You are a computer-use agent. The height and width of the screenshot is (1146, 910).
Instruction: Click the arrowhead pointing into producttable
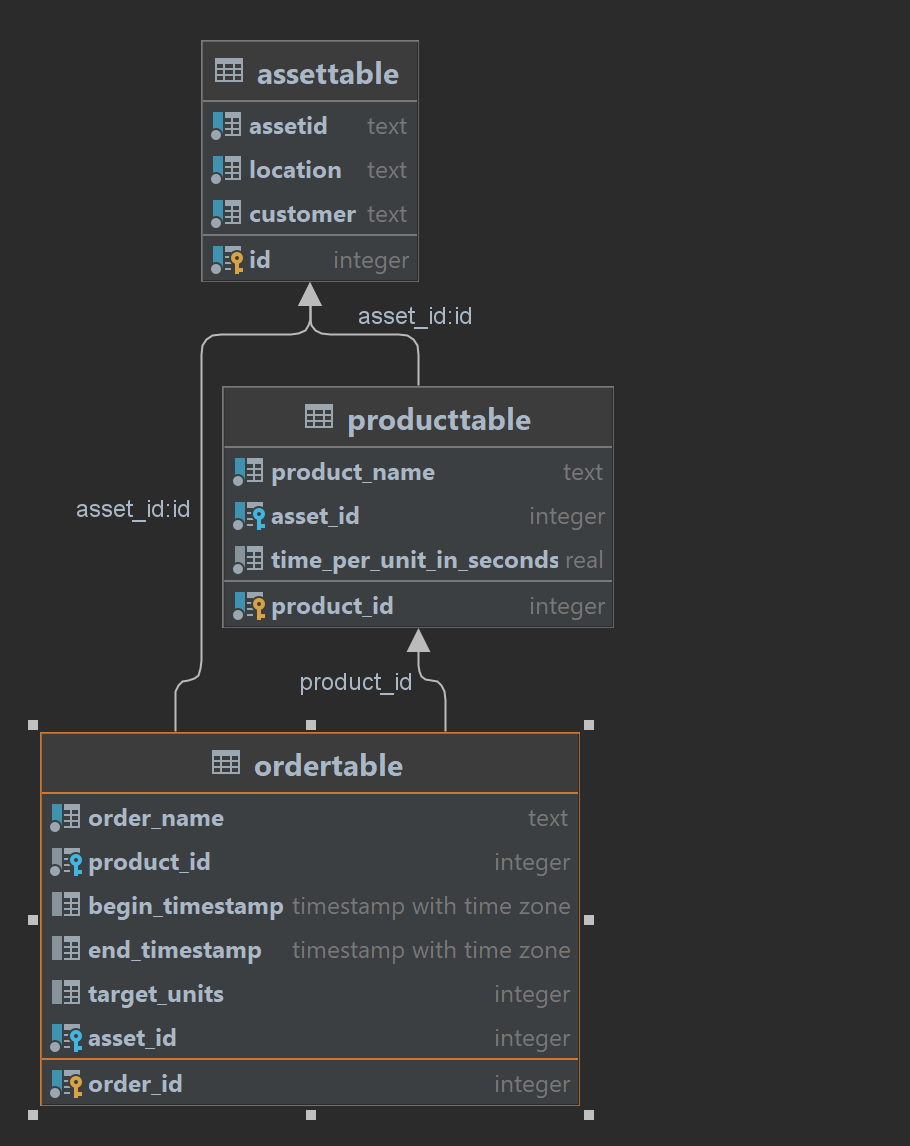click(x=417, y=640)
